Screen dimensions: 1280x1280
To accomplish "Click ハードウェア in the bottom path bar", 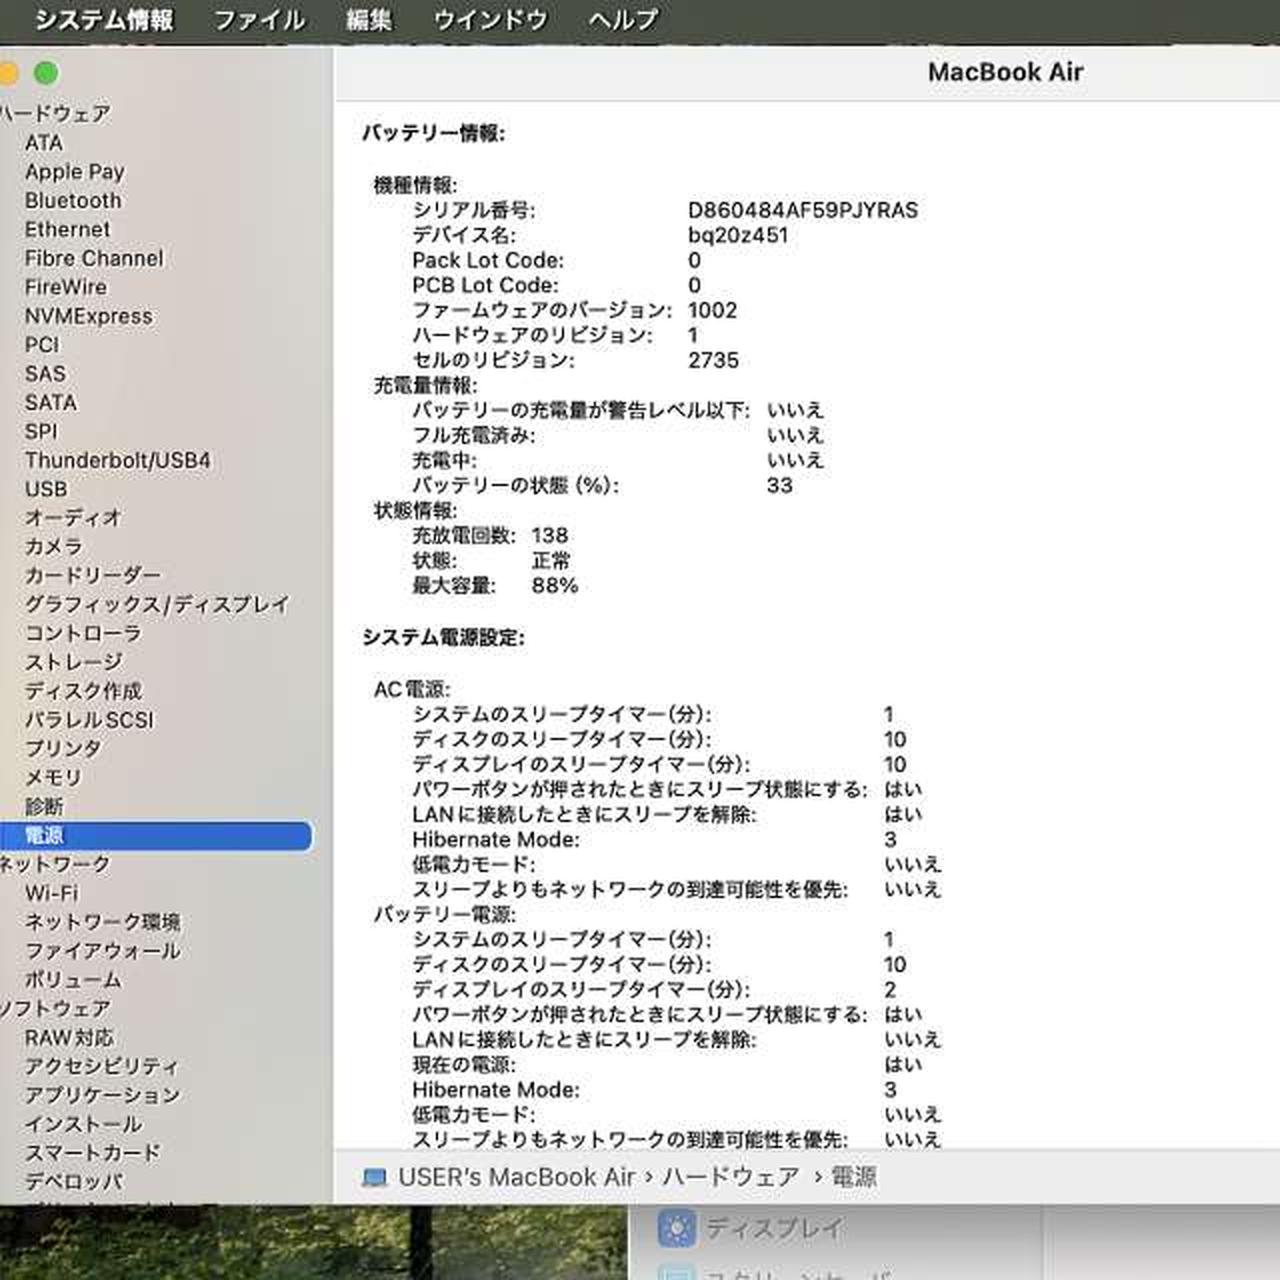I will 730,1177.
